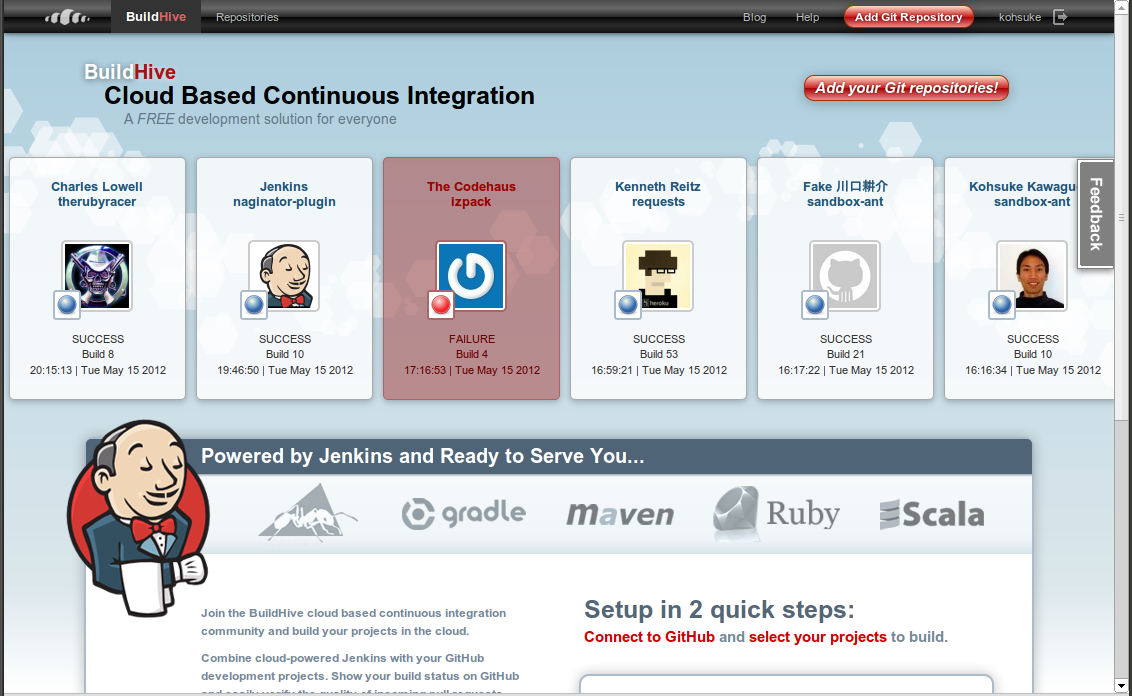Click 'Build 8' on the therubyracer card
1132x696 pixels.
point(97,354)
